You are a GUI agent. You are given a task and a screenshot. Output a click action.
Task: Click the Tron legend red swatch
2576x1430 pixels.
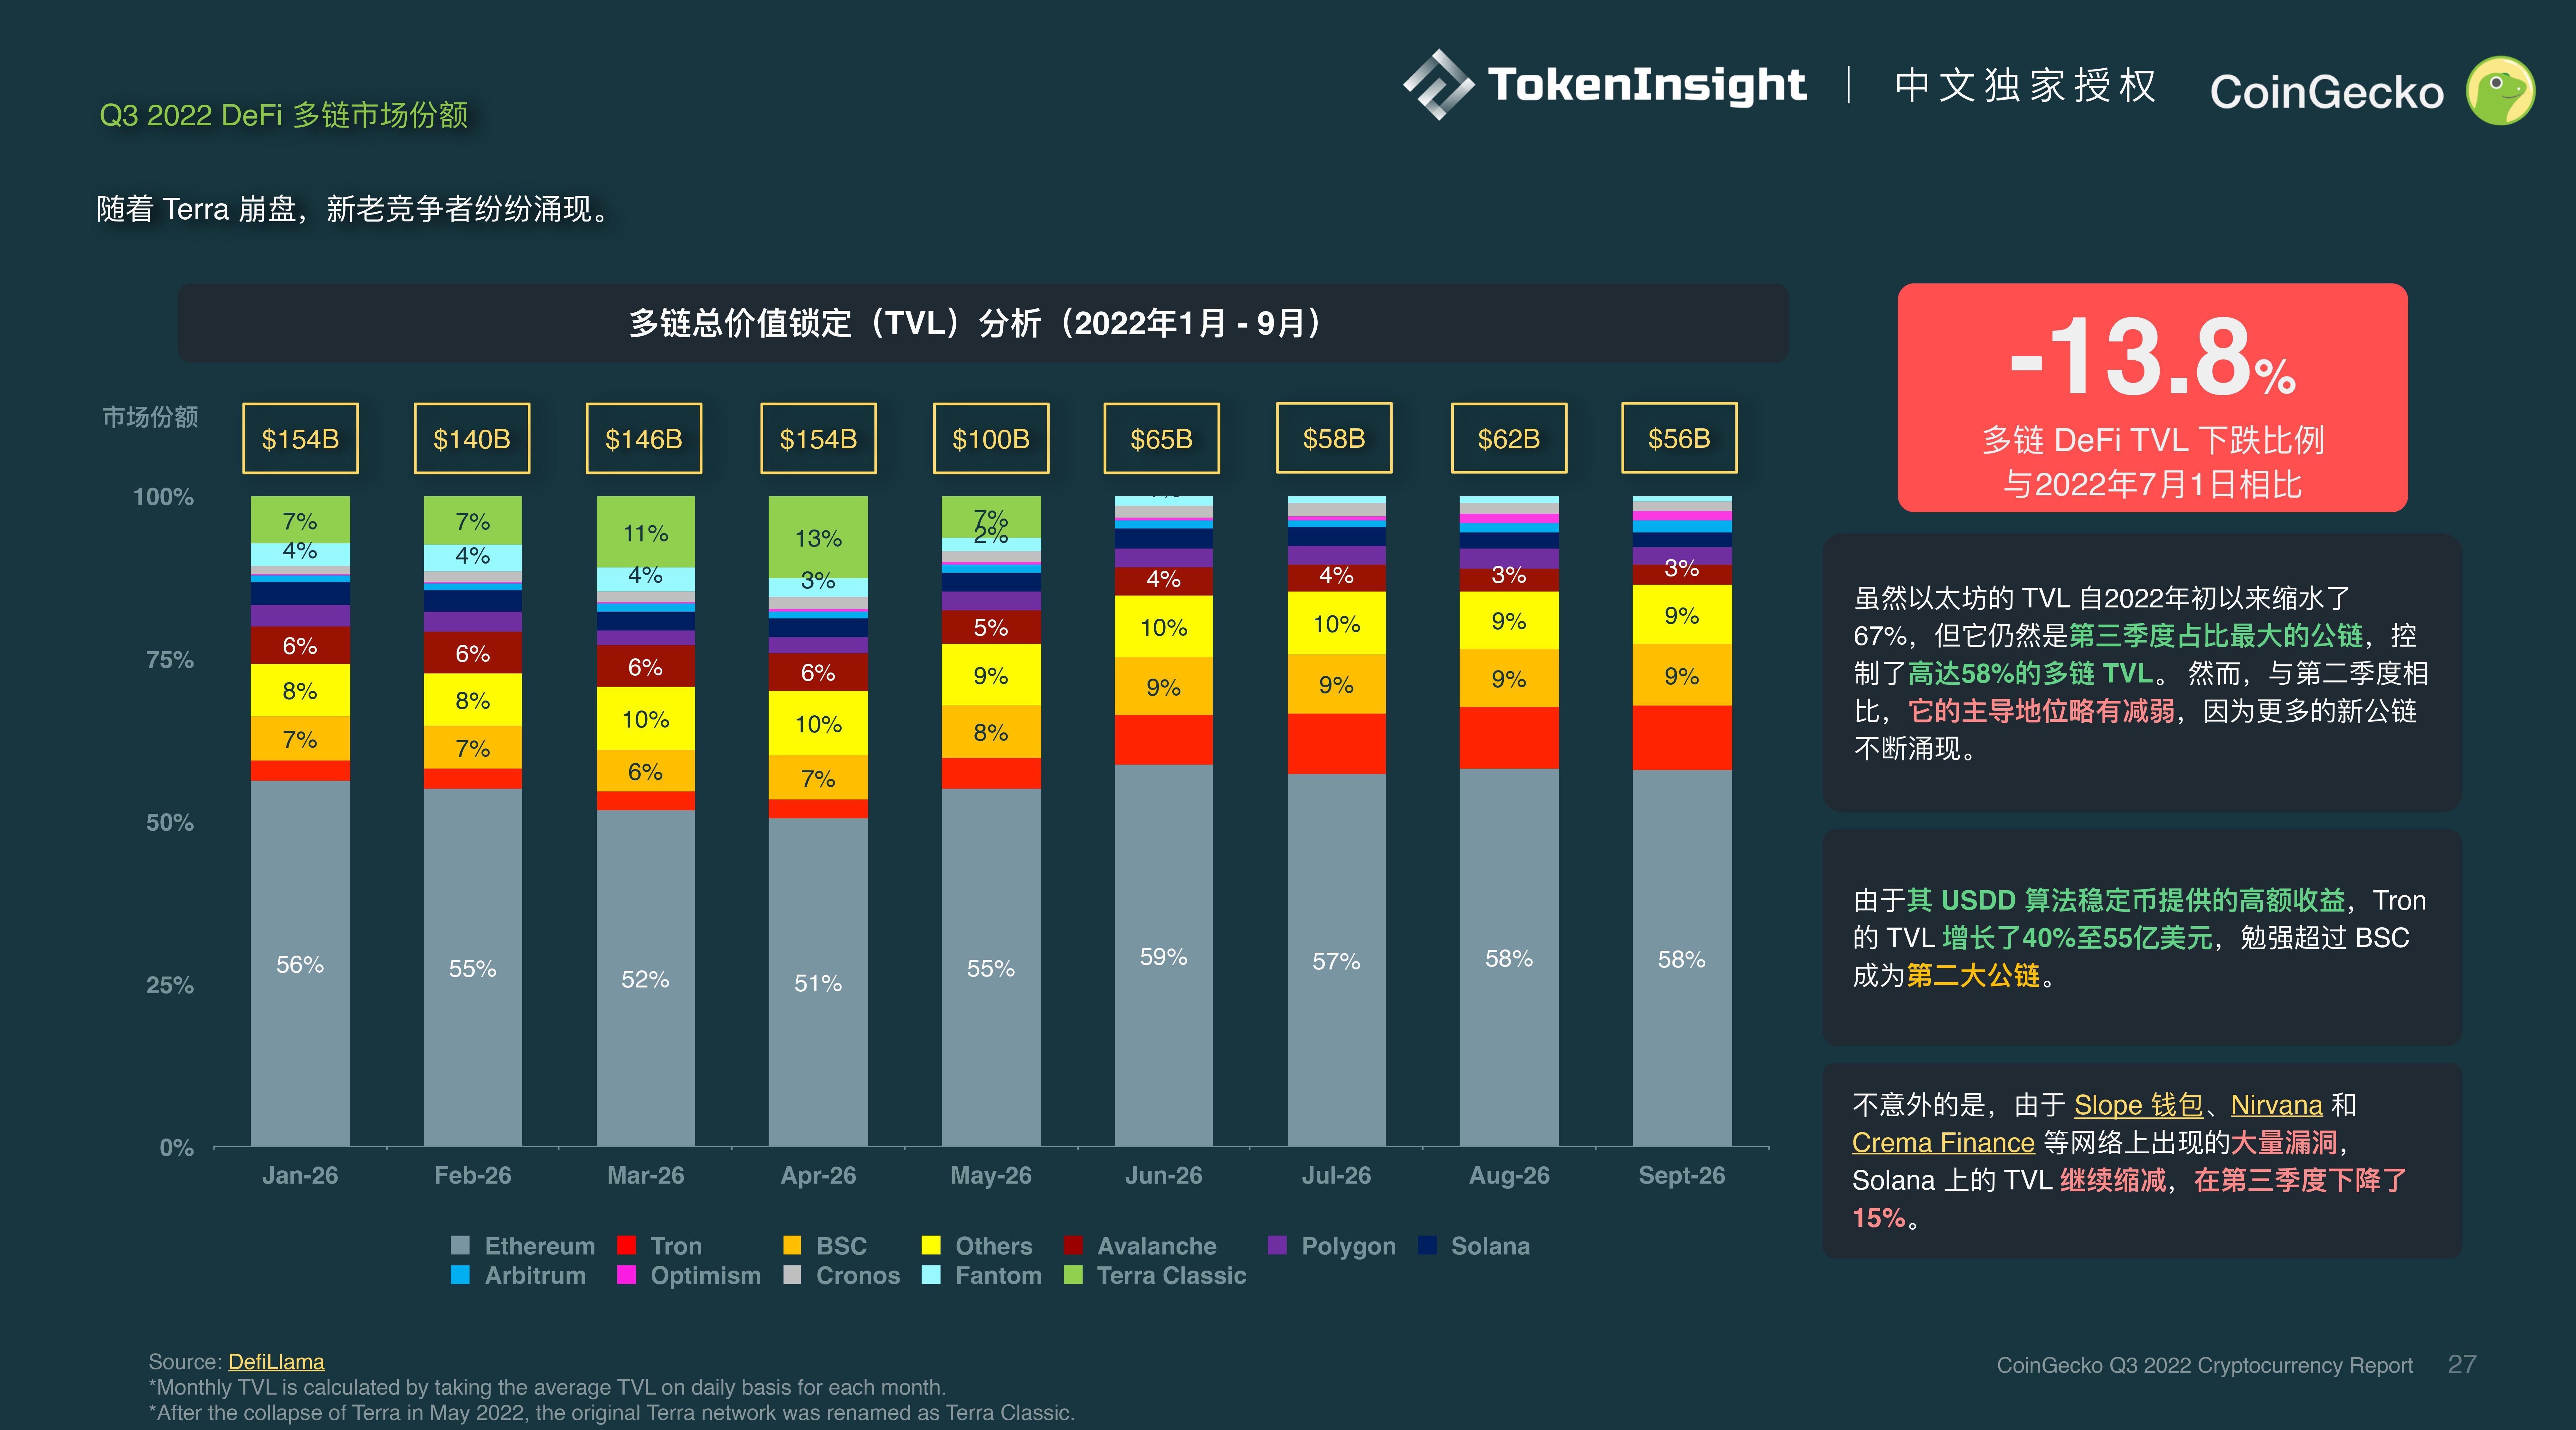pos(627,1245)
